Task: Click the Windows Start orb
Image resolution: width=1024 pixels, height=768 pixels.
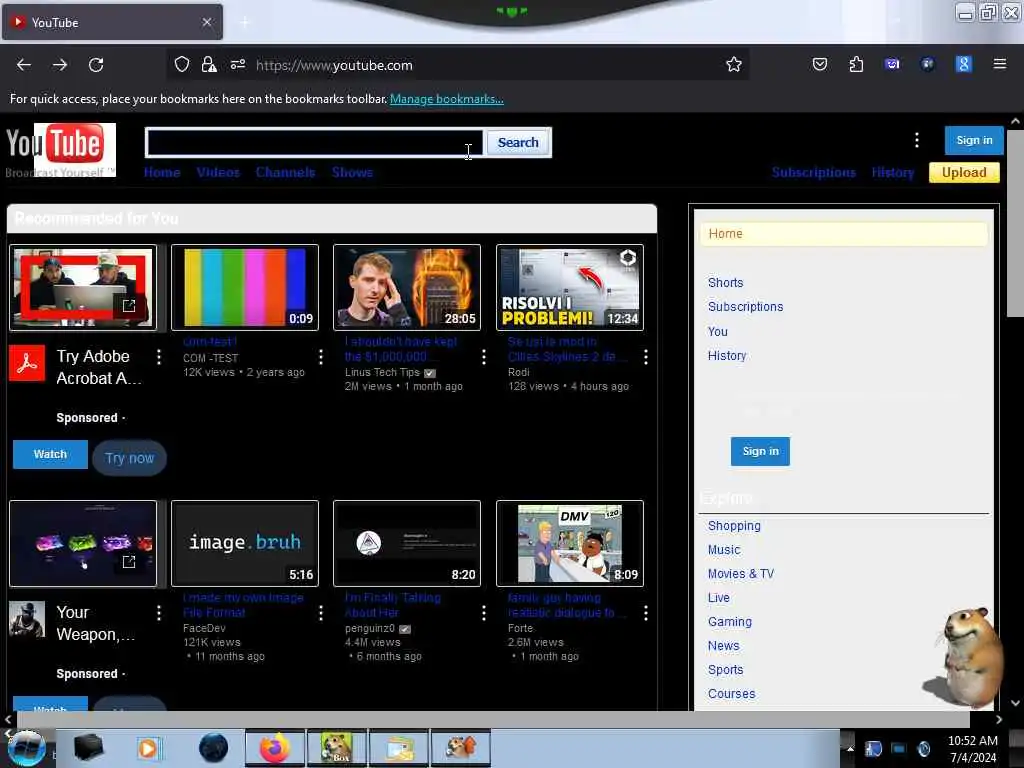Action: pos(26,748)
